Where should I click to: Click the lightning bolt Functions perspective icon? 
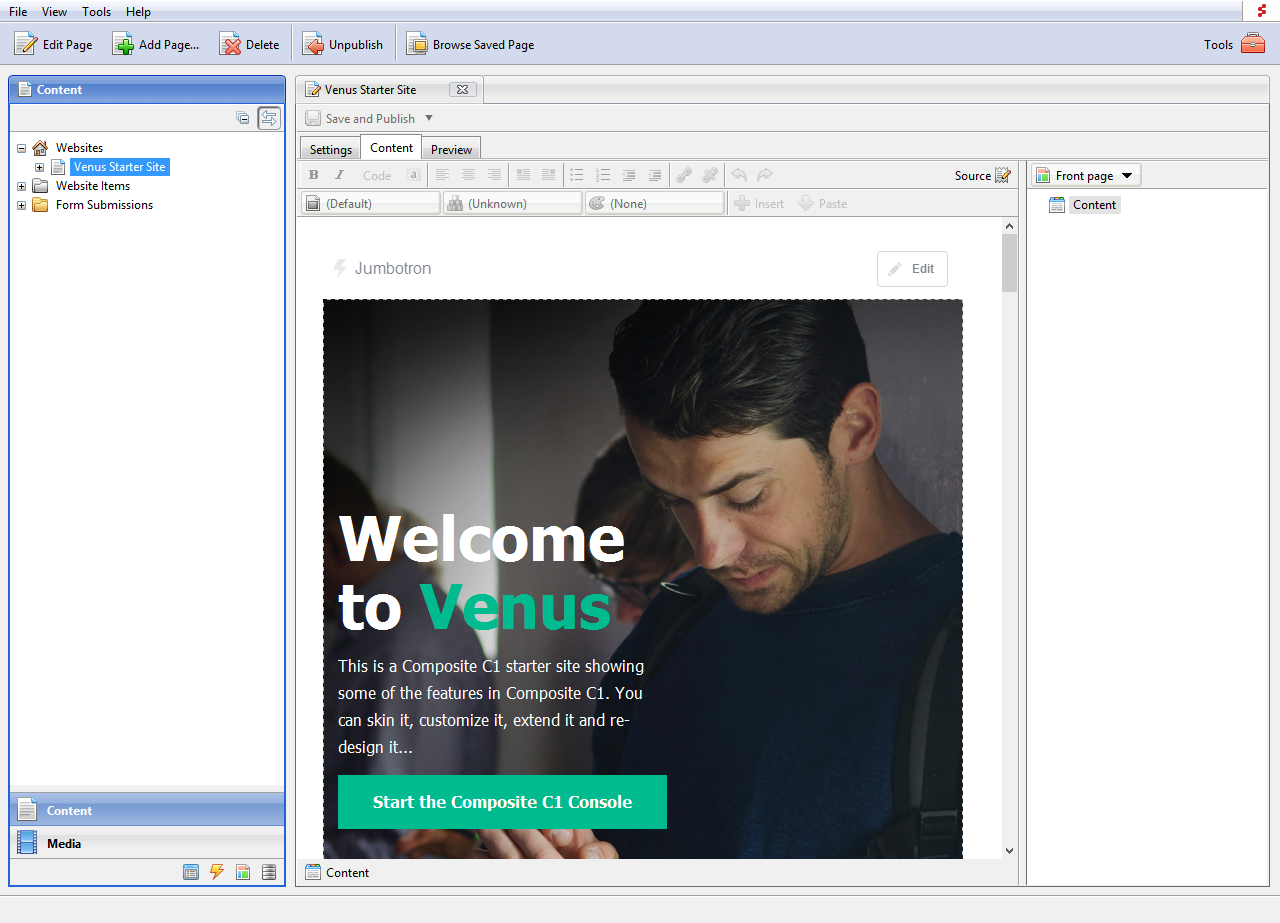tap(217, 872)
